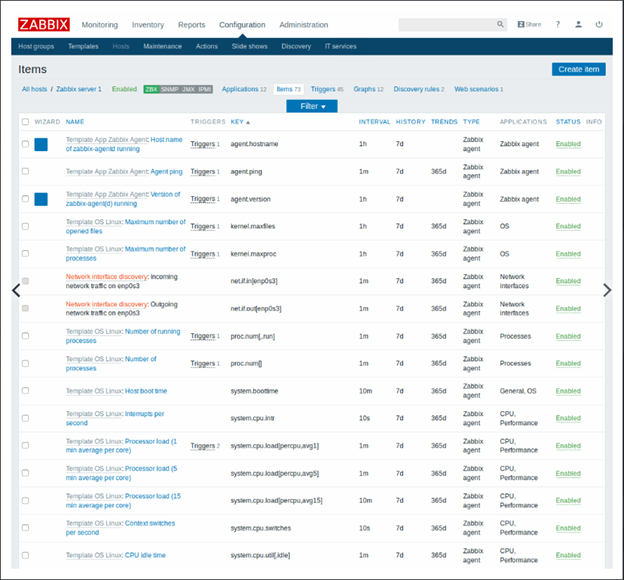Open the help question mark icon
Screen dimensions: 624x580
coord(558,24)
